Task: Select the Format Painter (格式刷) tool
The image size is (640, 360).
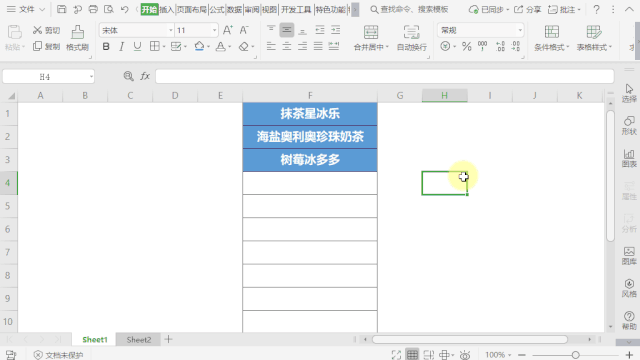Action: pyautogui.click(x=77, y=38)
